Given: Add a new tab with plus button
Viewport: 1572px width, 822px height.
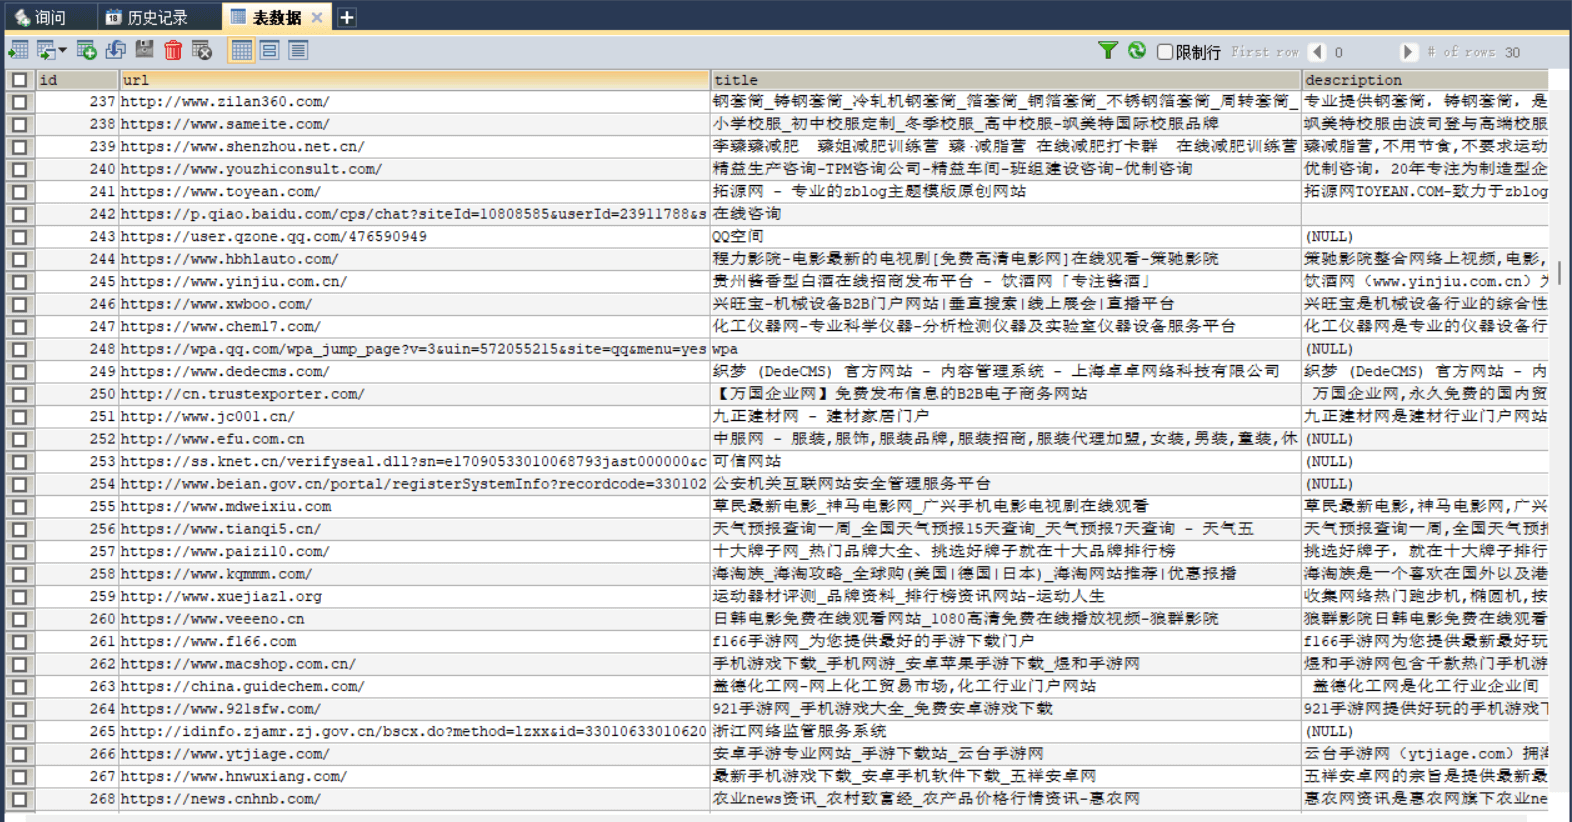Looking at the screenshot, I should [x=346, y=17].
